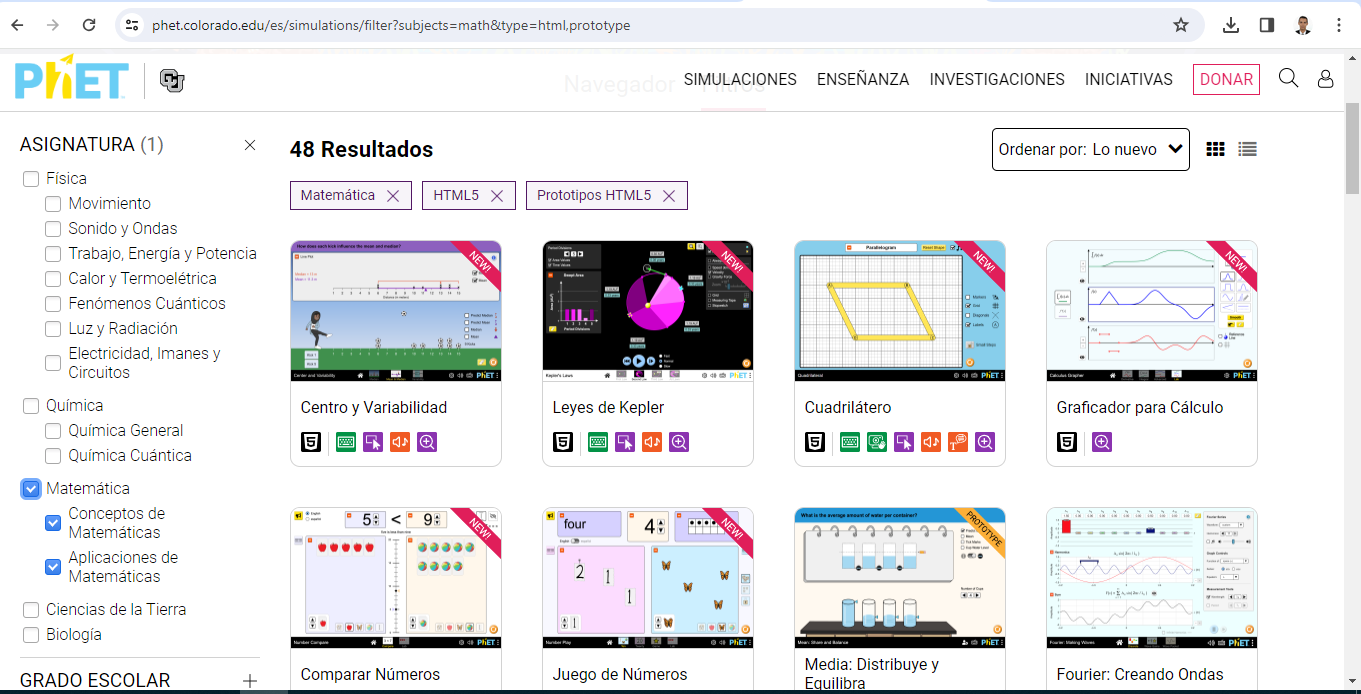Check the Biología checkbox

tap(31, 635)
